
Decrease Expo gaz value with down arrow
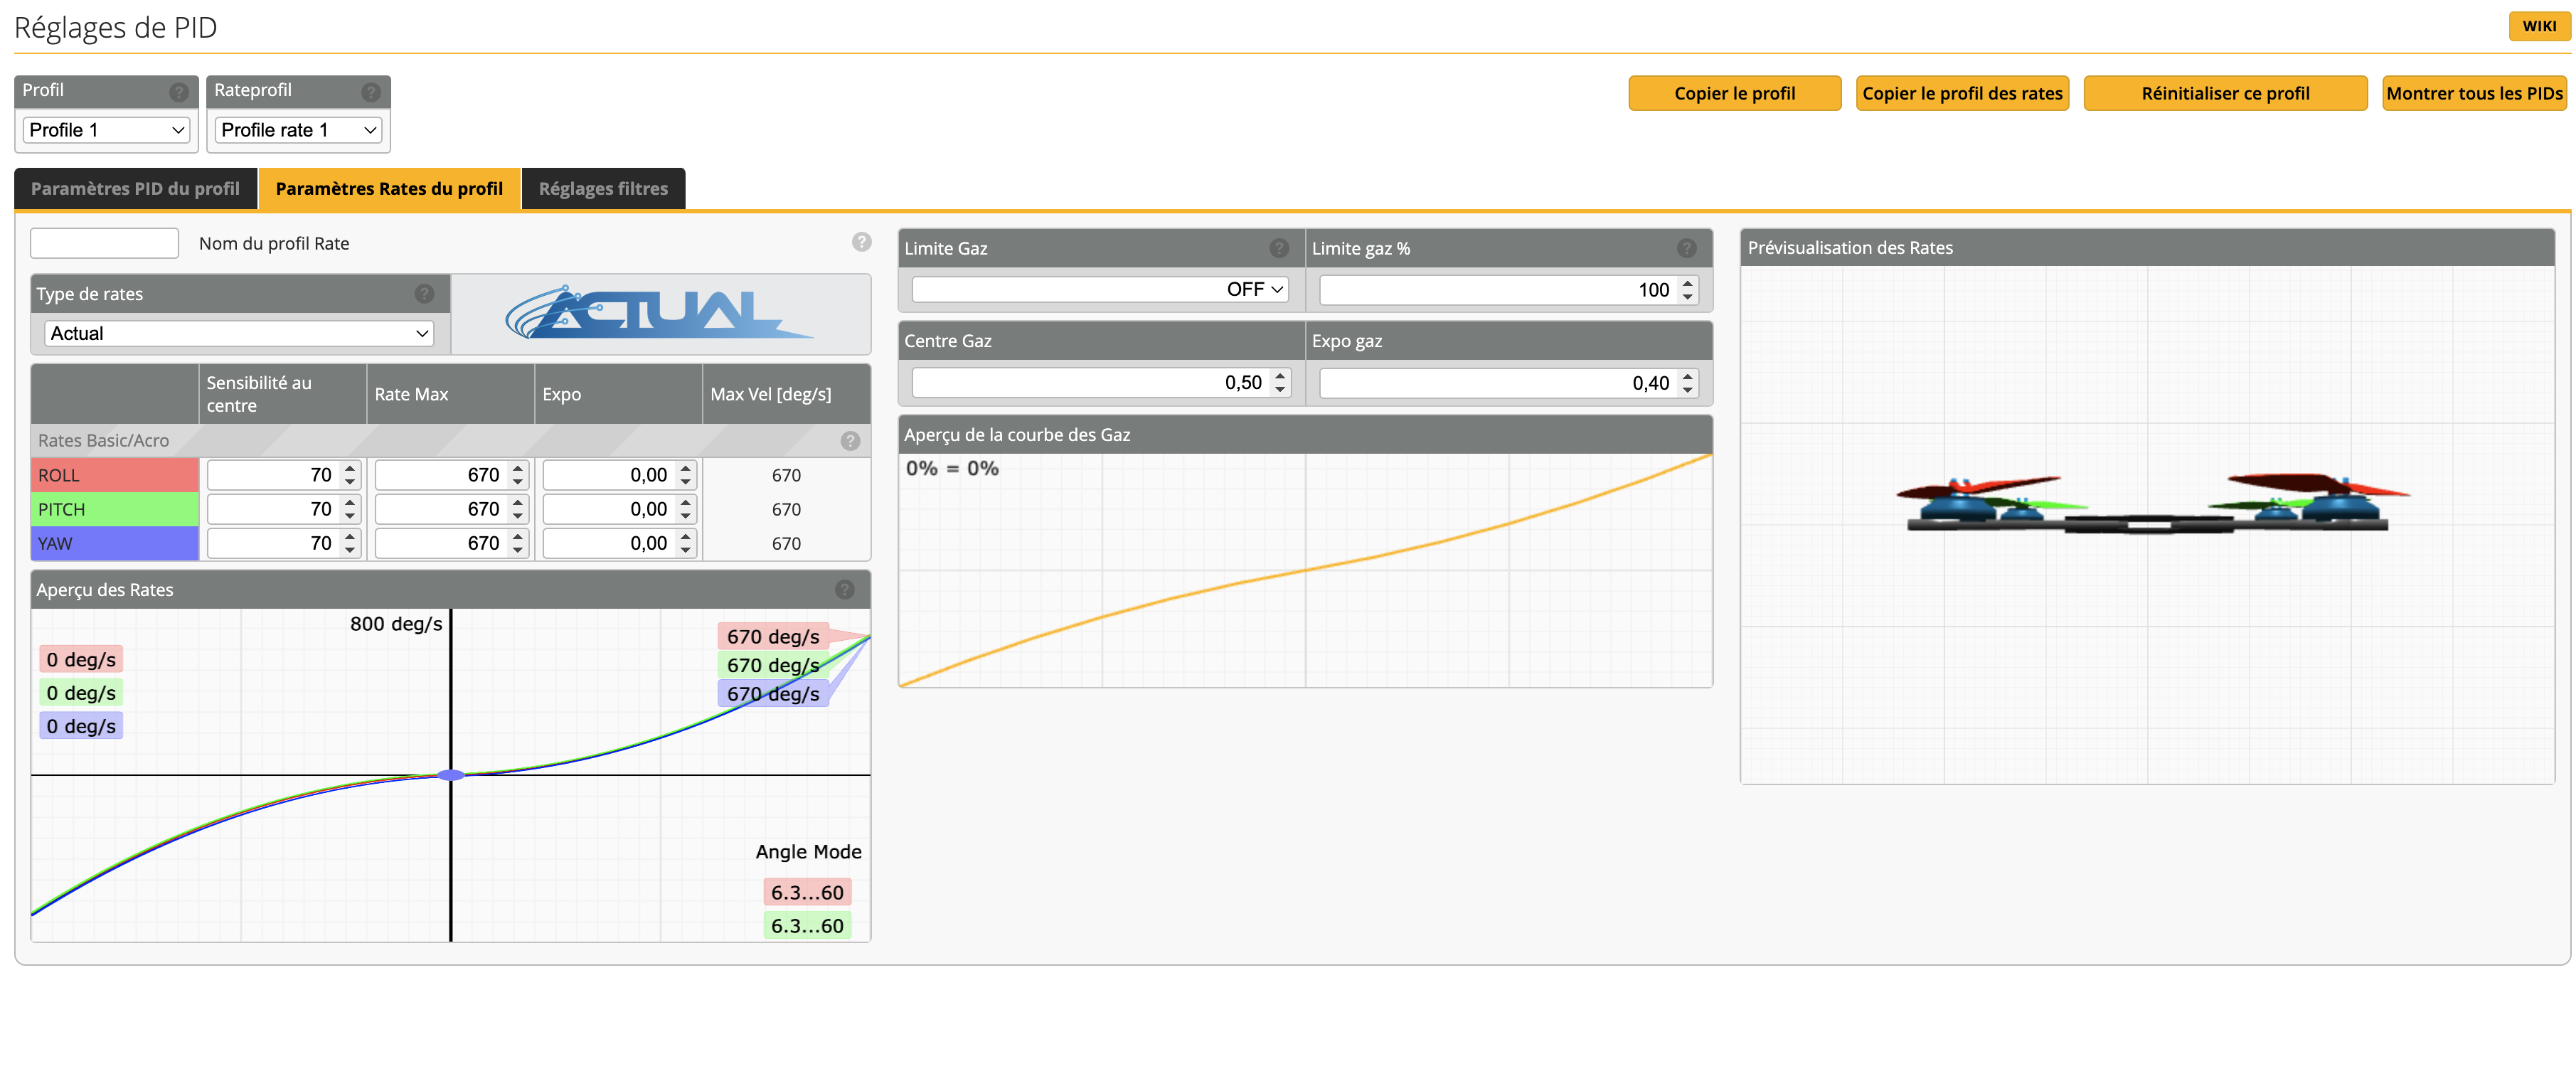pos(1688,390)
